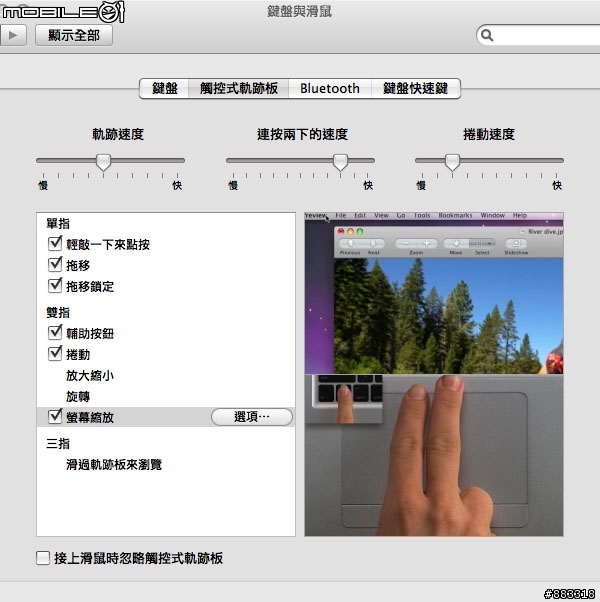Image resolution: width=600 pixels, height=602 pixels.
Task: Click the 連按兩下的速度 slider knob
Action: (x=340, y=162)
